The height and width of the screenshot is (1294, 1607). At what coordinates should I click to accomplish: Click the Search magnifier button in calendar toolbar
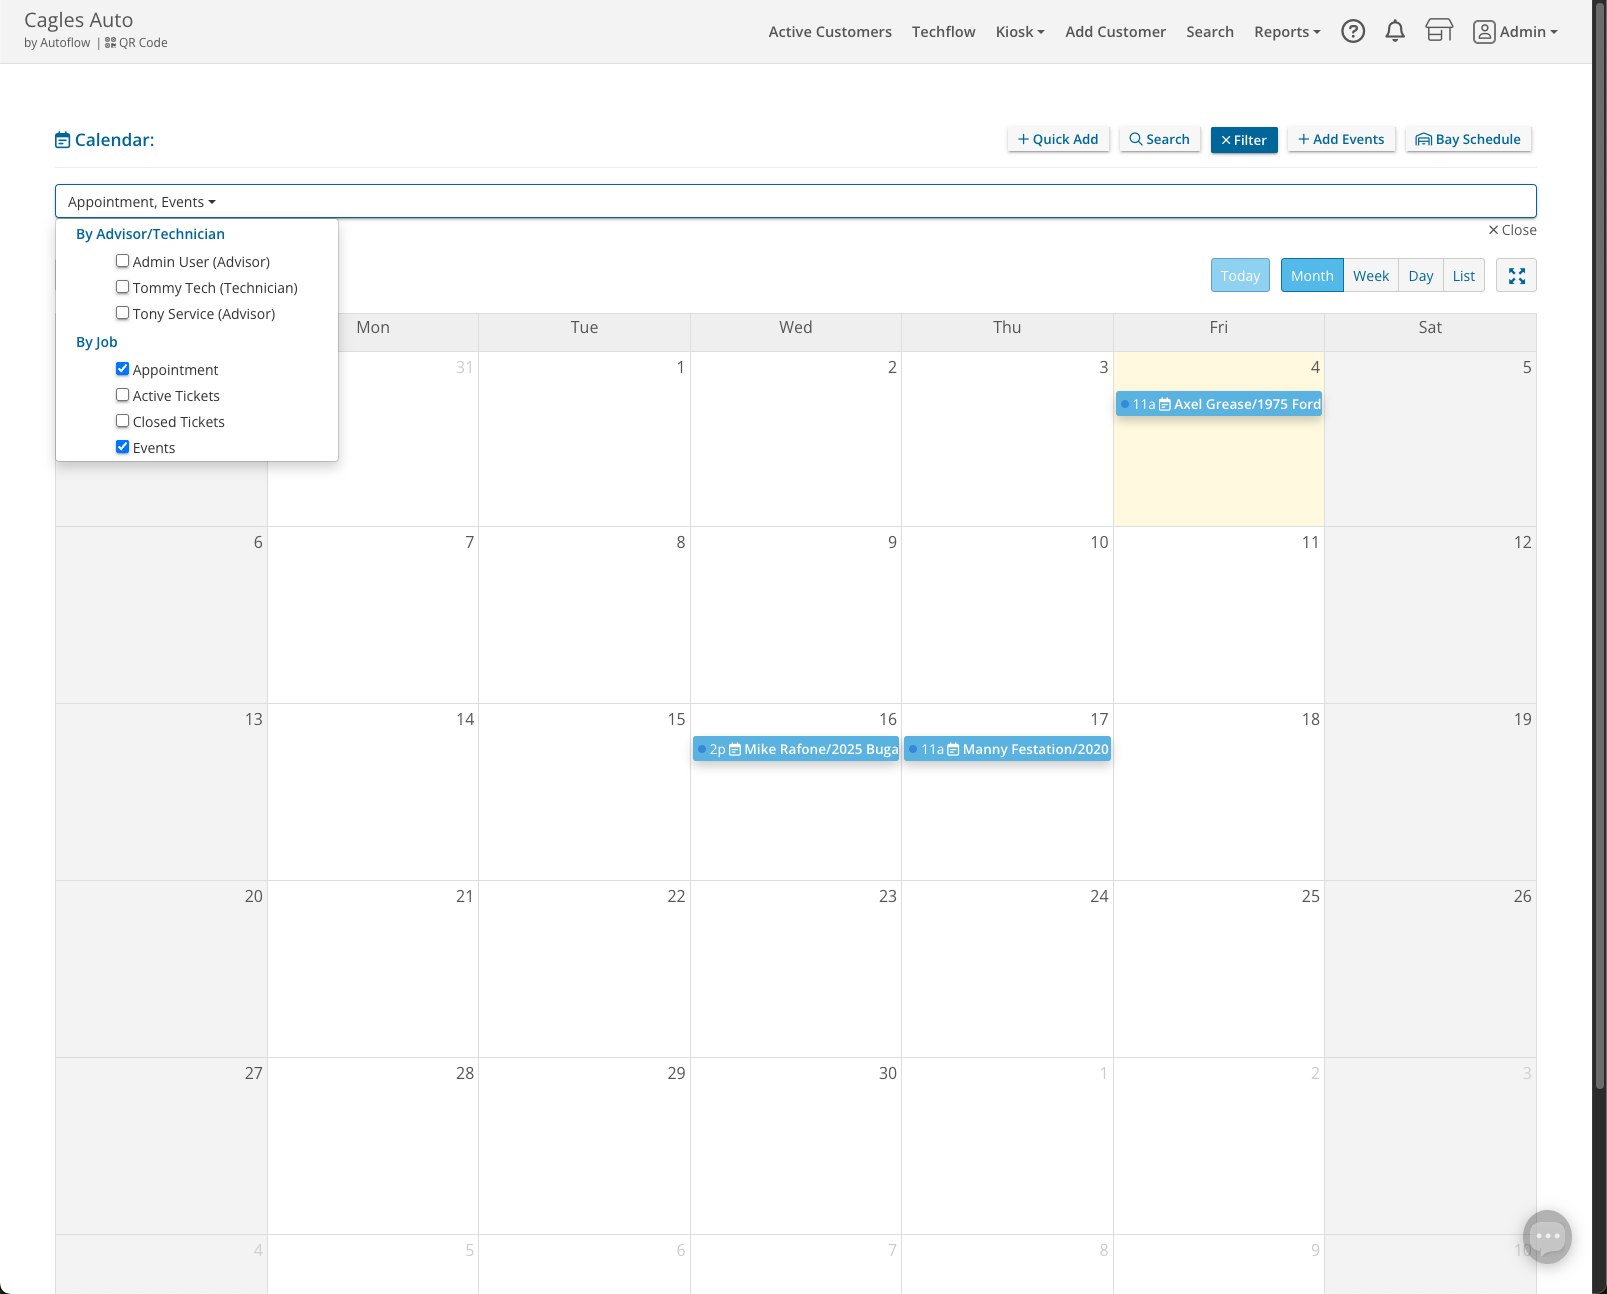(1159, 140)
